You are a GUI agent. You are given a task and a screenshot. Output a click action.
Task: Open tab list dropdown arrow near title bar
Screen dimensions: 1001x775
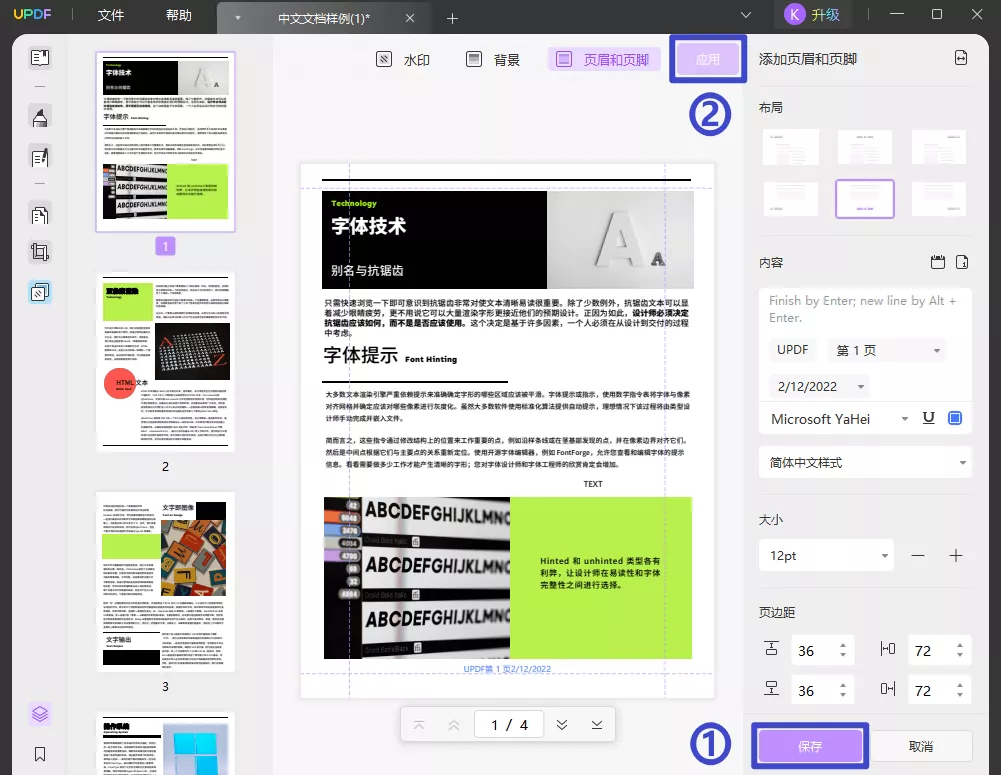pyautogui.click(x=745, y=15)
